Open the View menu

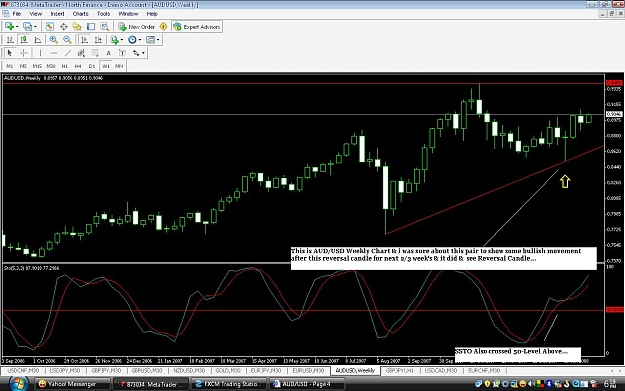click(x=35, y=14)
